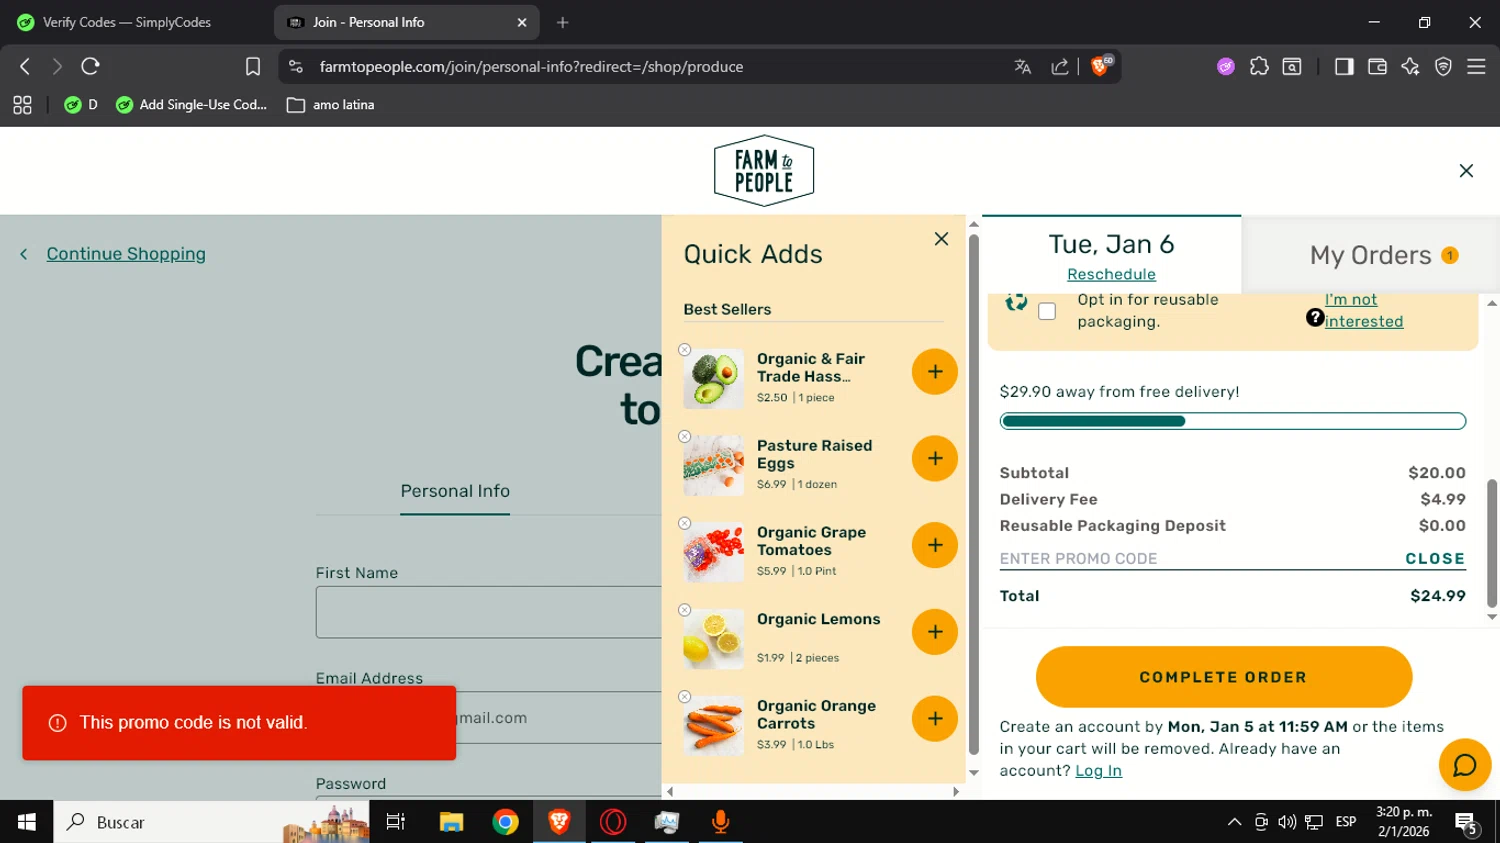Click the reusable packaging help question mark

pyautogui.click(x=1315, y=318)
